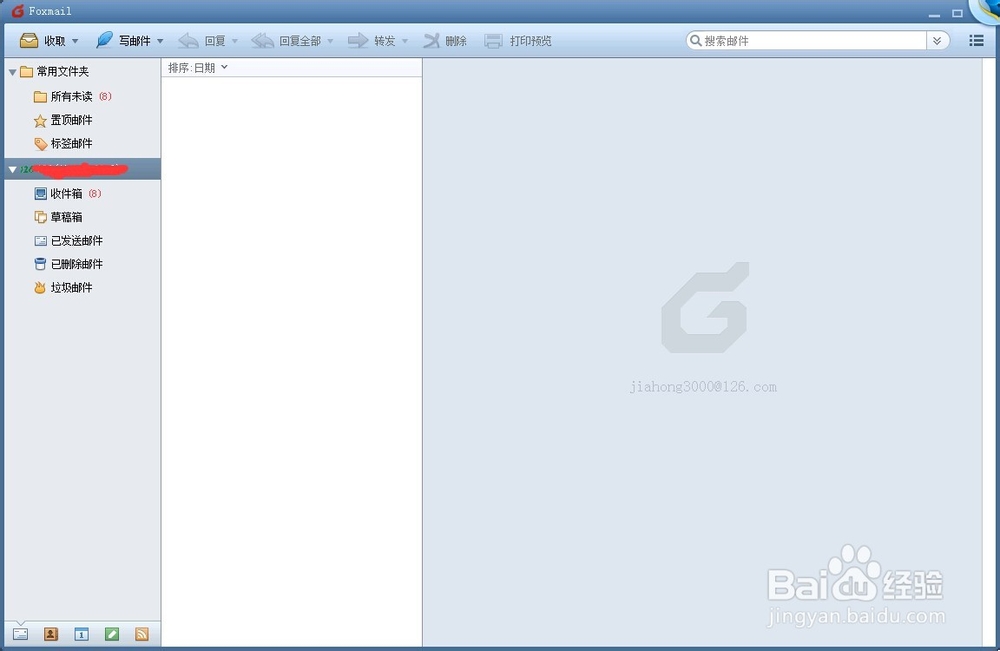Expand the advanced search options chevron
This screenshot has width=1000, height=651.
(x=937, y=41)
